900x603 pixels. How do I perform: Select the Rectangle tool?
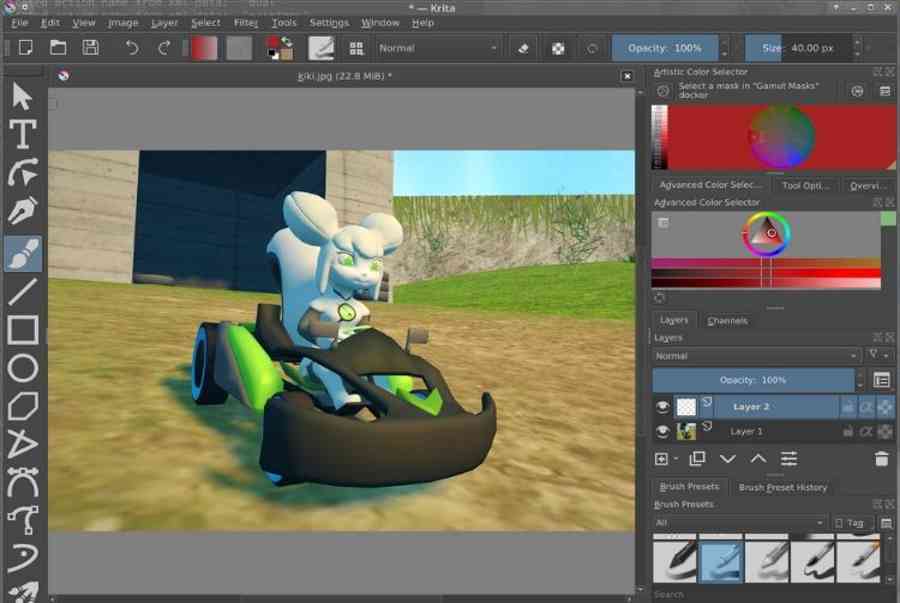[x=22, y=330]
